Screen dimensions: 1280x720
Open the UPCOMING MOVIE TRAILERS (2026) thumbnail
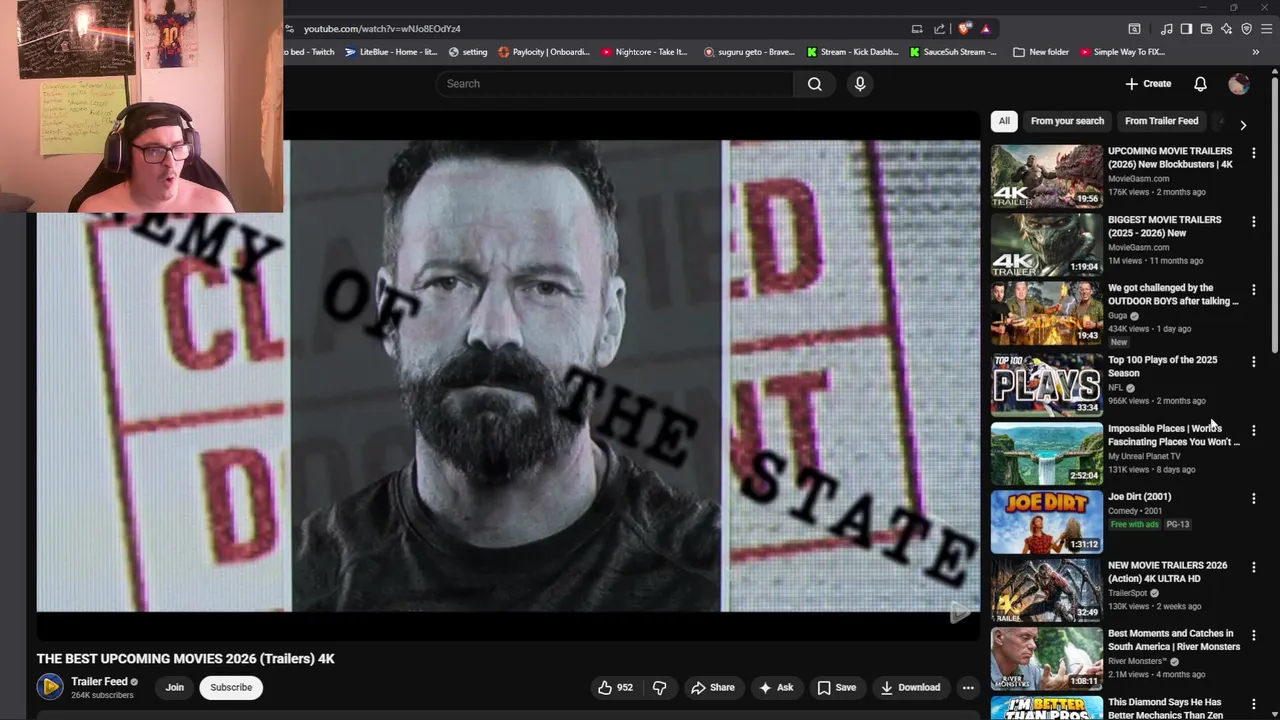click(x=1047, y=176)
